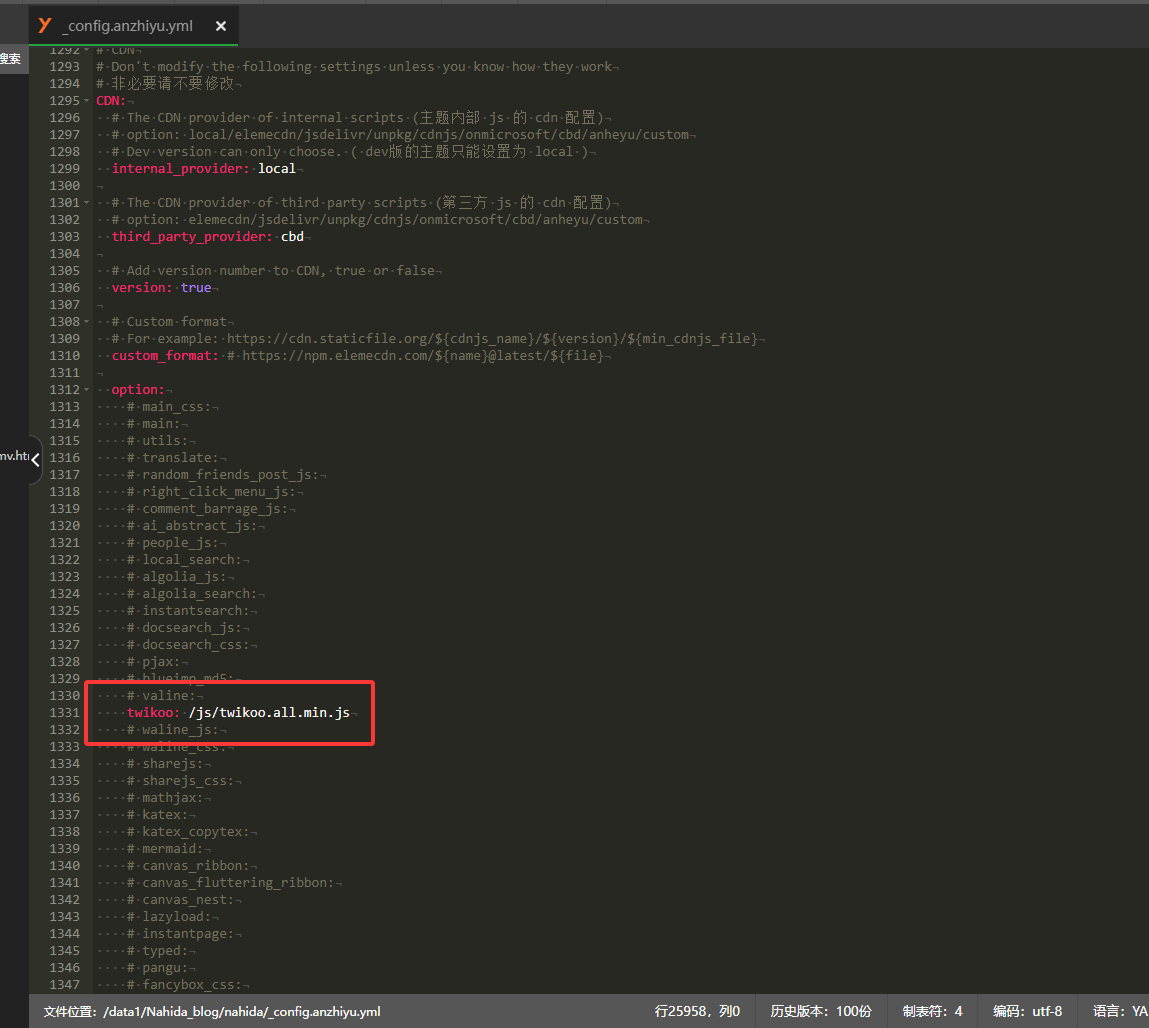
Task: Collapse the option block at line 1312
Action: [x=87, y=390]
